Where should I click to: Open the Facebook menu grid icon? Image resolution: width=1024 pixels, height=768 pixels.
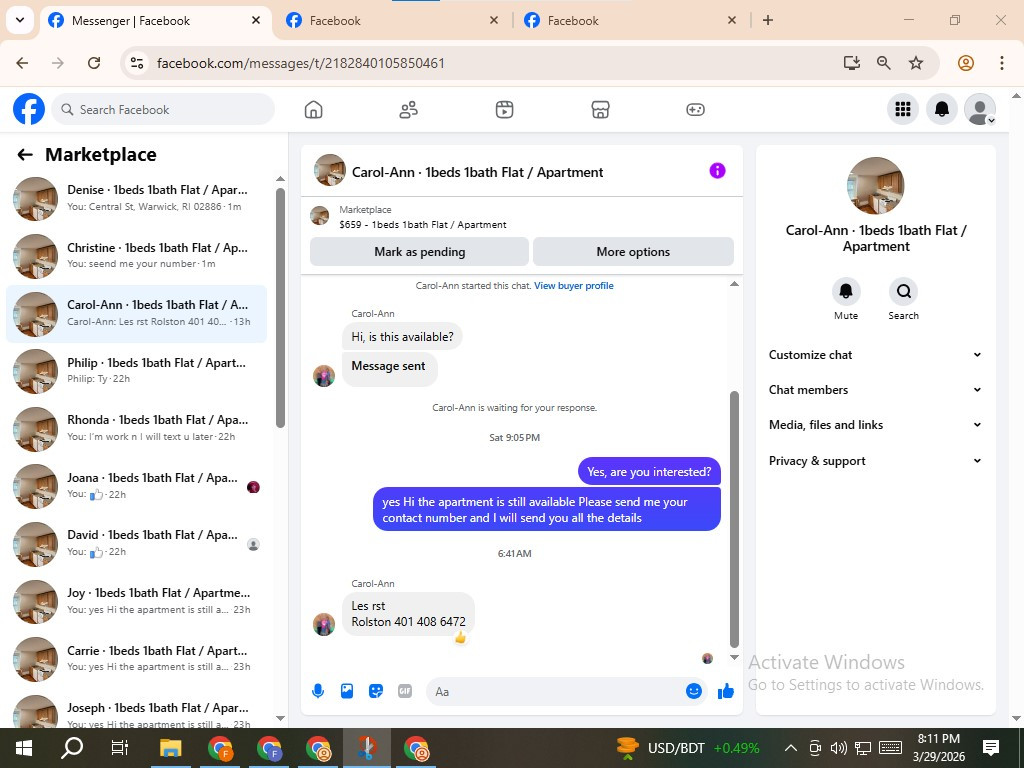(903, 109)
